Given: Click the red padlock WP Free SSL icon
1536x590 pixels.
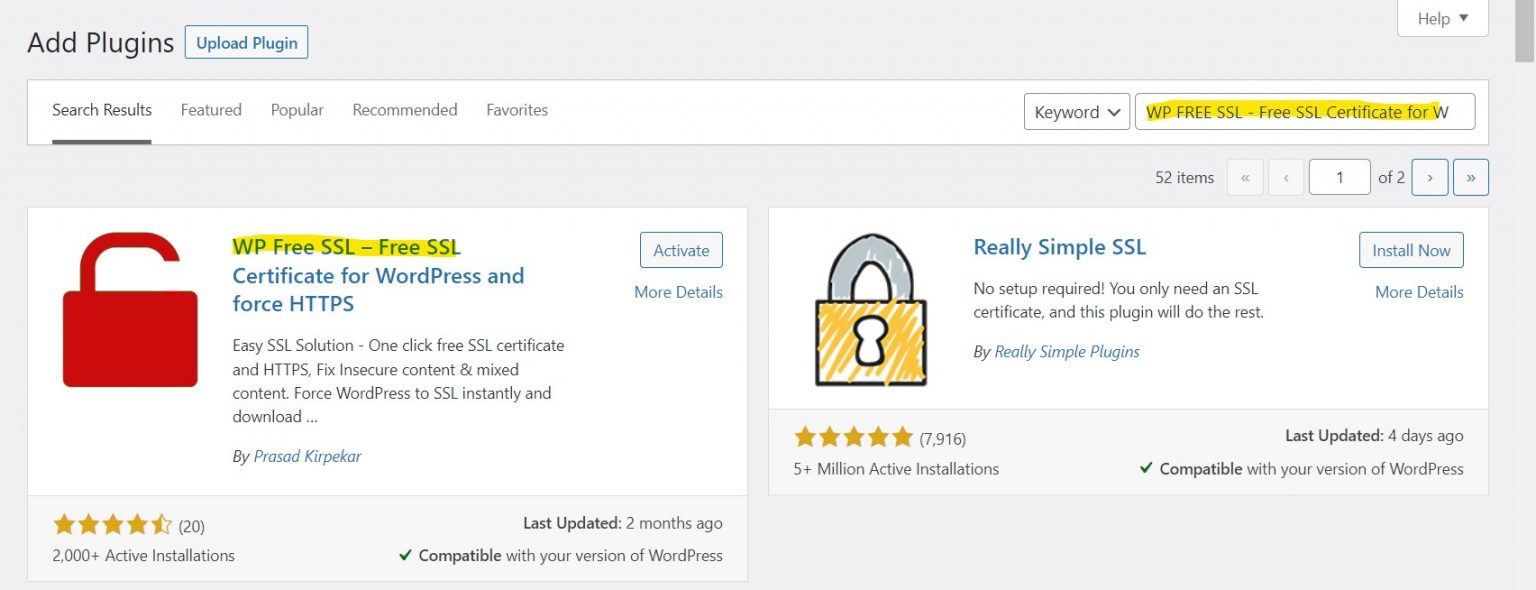Looking at the screenshot, I should click(x=130, y=310).
